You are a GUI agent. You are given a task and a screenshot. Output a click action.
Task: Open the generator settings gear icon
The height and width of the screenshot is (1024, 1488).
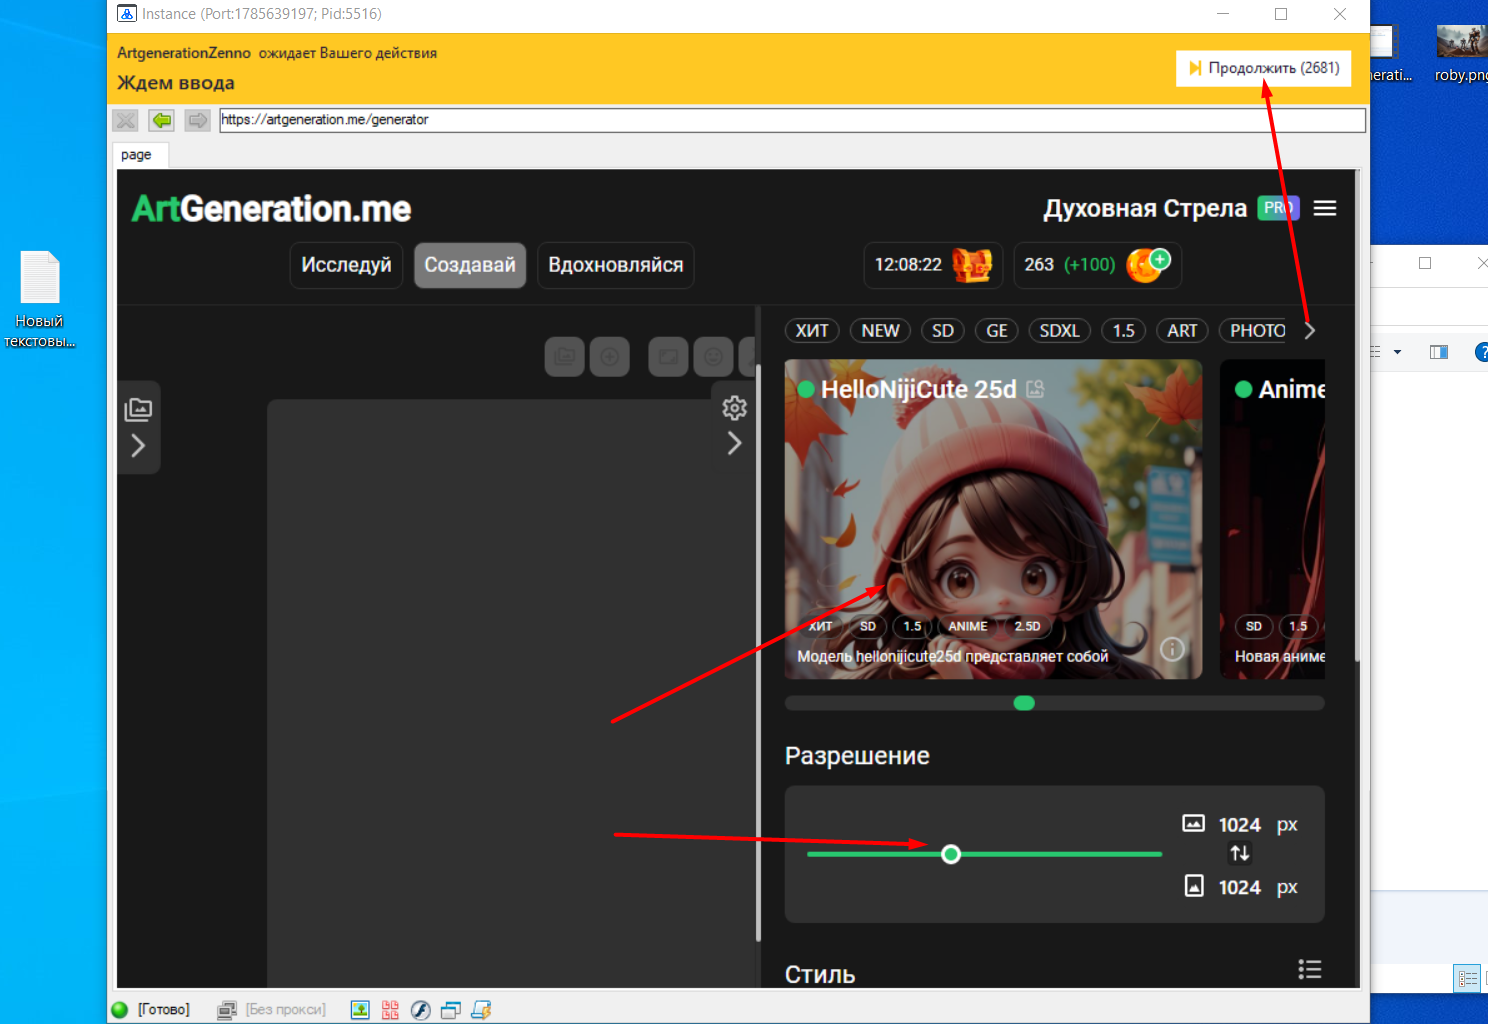click(734, 407)
